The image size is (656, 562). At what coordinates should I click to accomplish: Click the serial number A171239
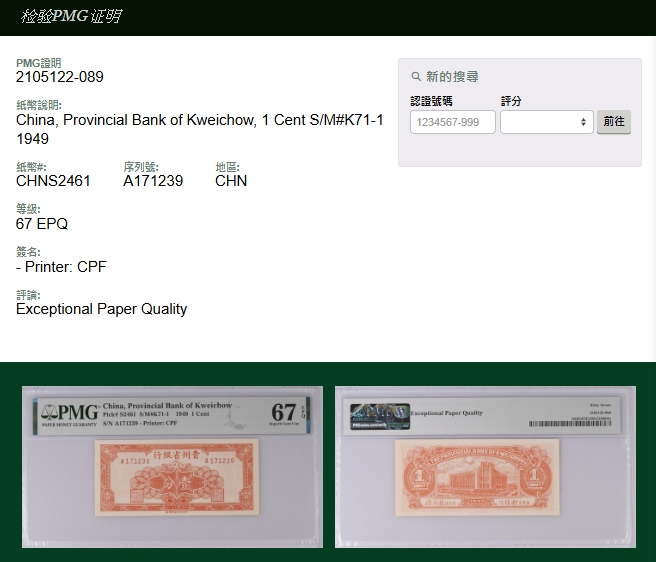click(153, 181)
